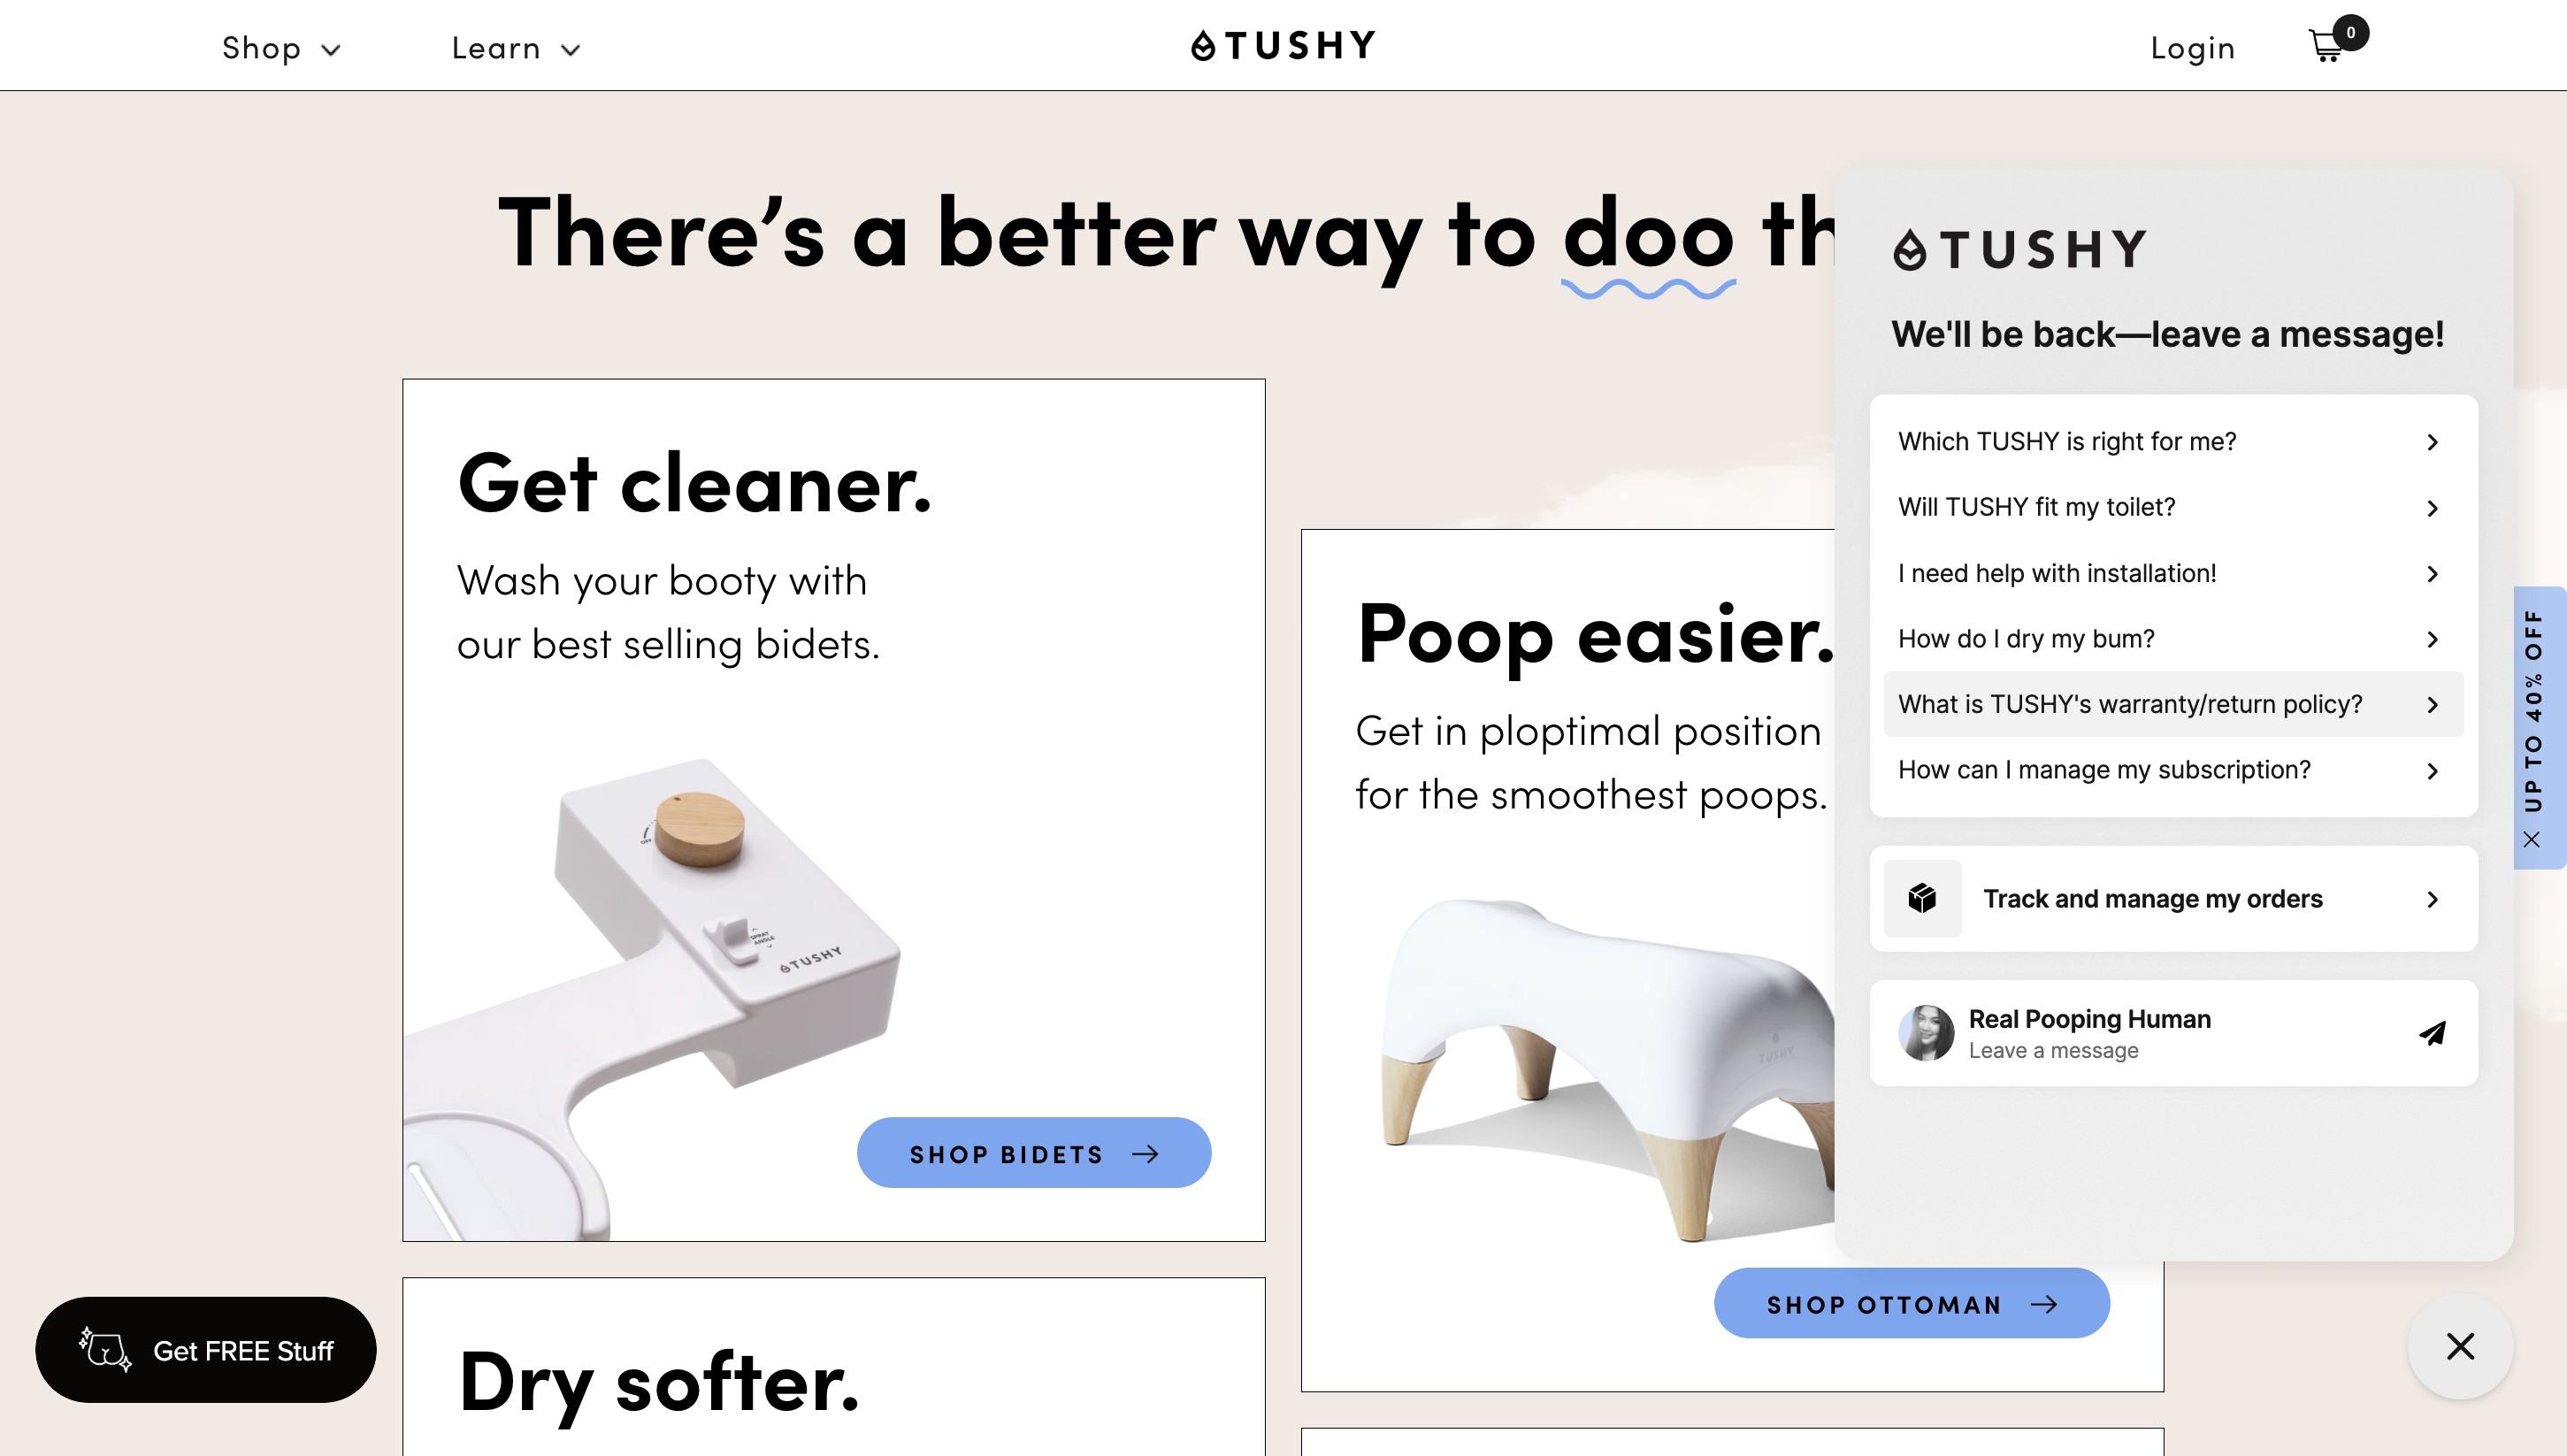Click the Login link
Image resolution: width=2567 pixels, height=1456 pixels.
point(2192,48)
